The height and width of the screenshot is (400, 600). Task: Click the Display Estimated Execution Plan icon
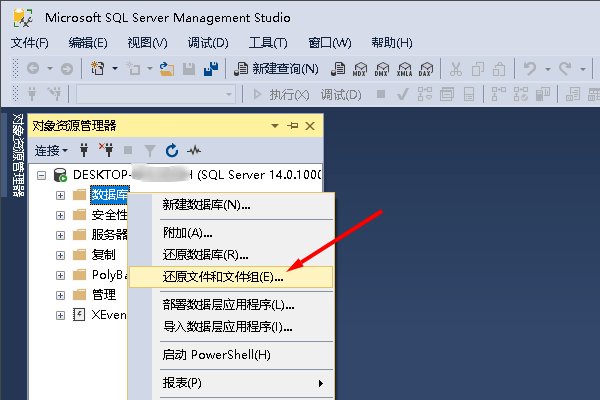[x=425, y=94]
